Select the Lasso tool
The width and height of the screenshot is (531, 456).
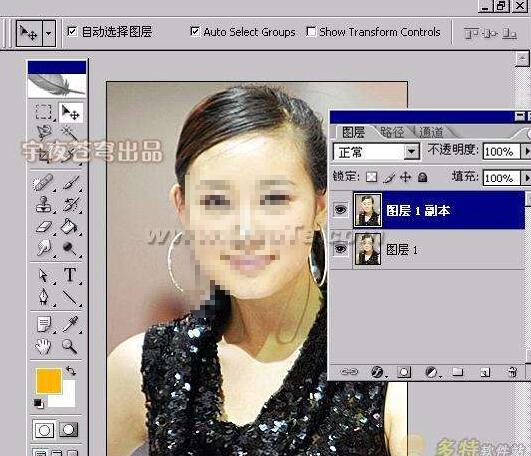(43, 133)
